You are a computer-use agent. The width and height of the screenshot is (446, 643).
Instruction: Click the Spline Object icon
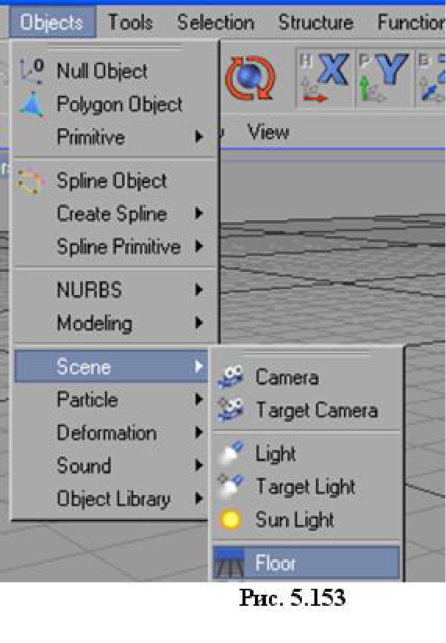30,181
